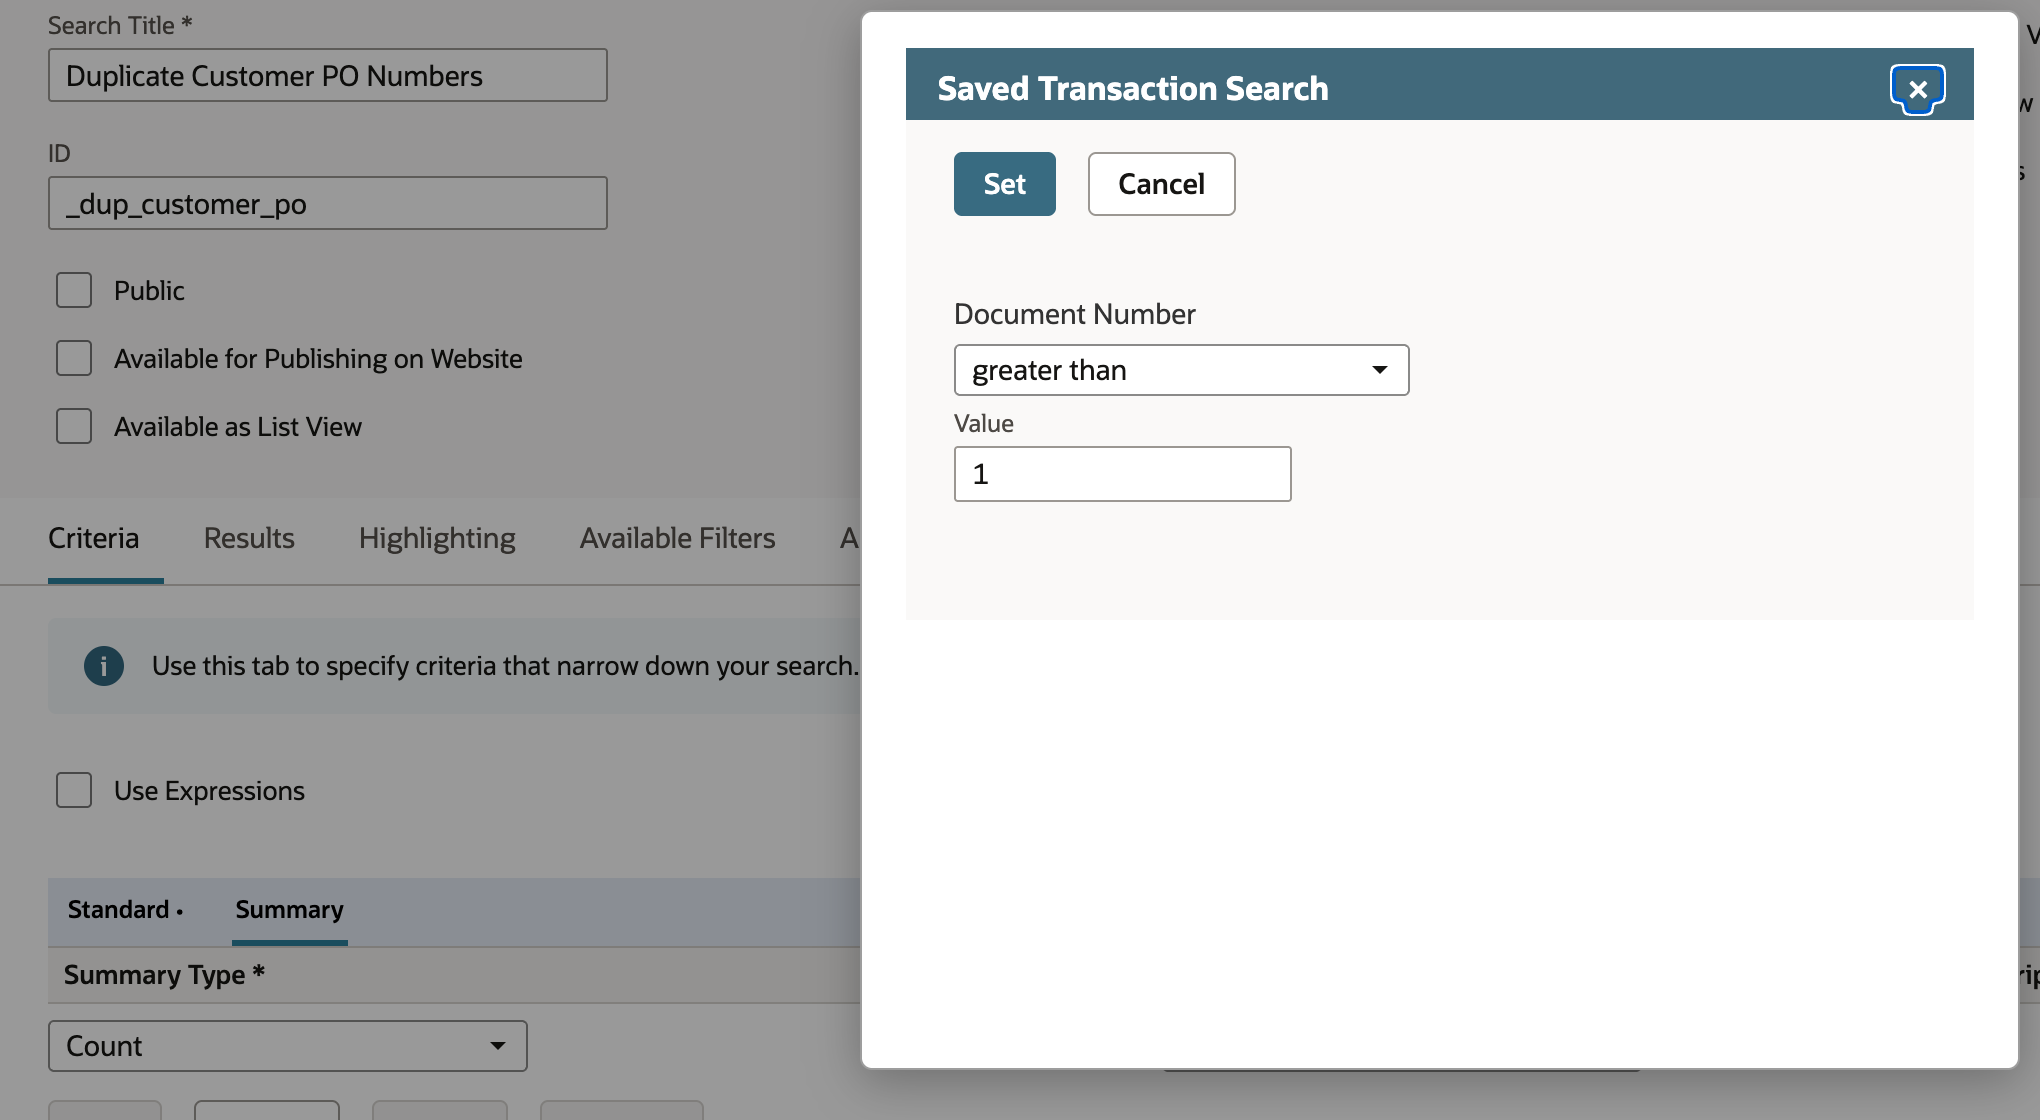Image resolution: width=2040 pixels, height=1120 pixels.
Task: Open the Highlighting tab
Action: tap(437, 538)
